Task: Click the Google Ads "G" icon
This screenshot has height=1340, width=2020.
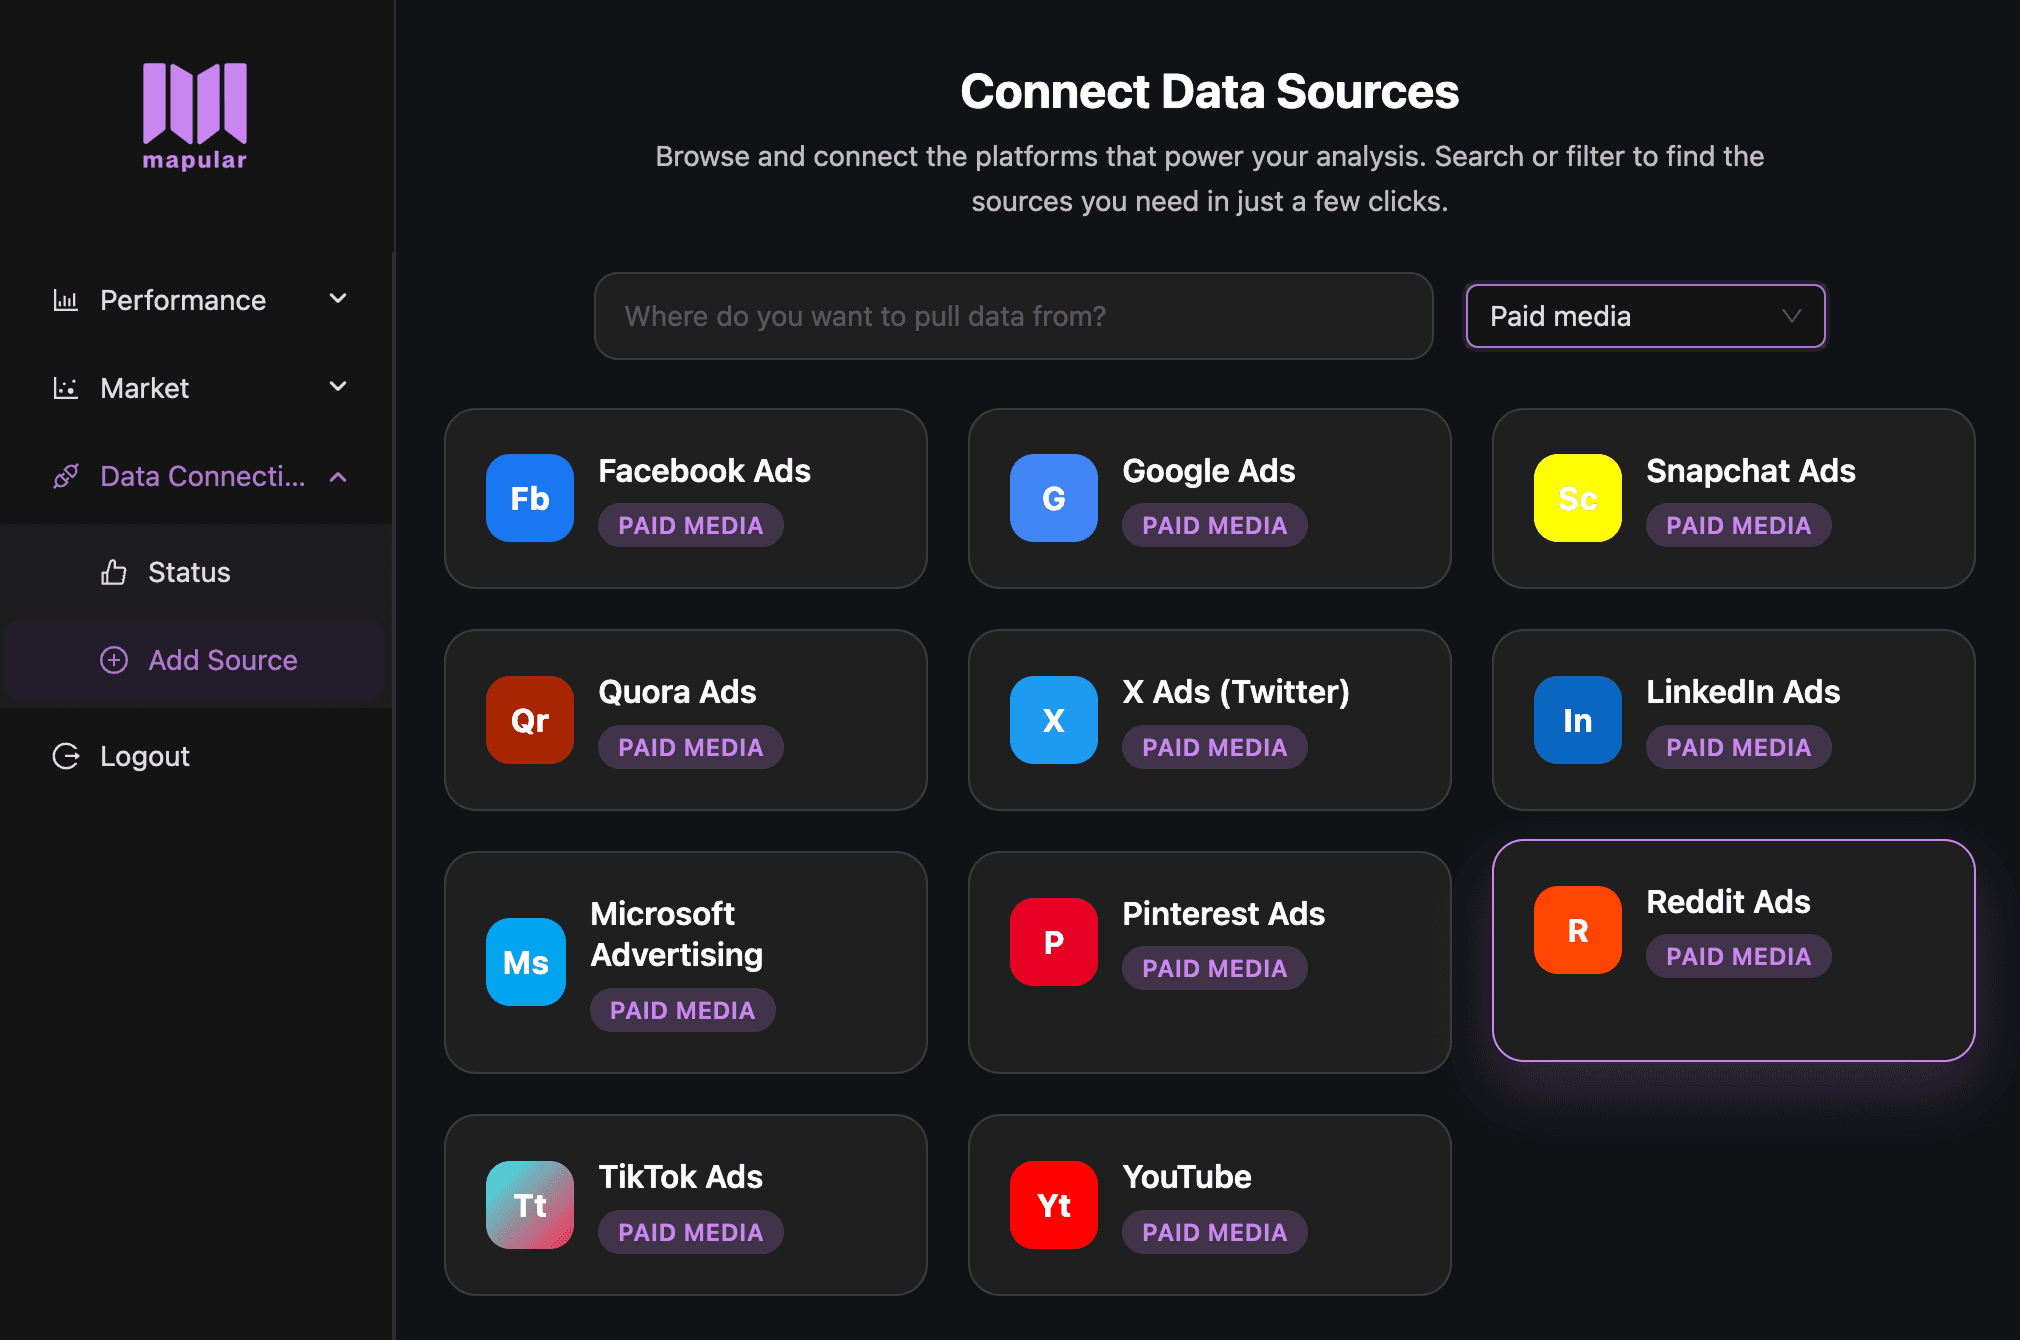Action: click(1053, 498)
